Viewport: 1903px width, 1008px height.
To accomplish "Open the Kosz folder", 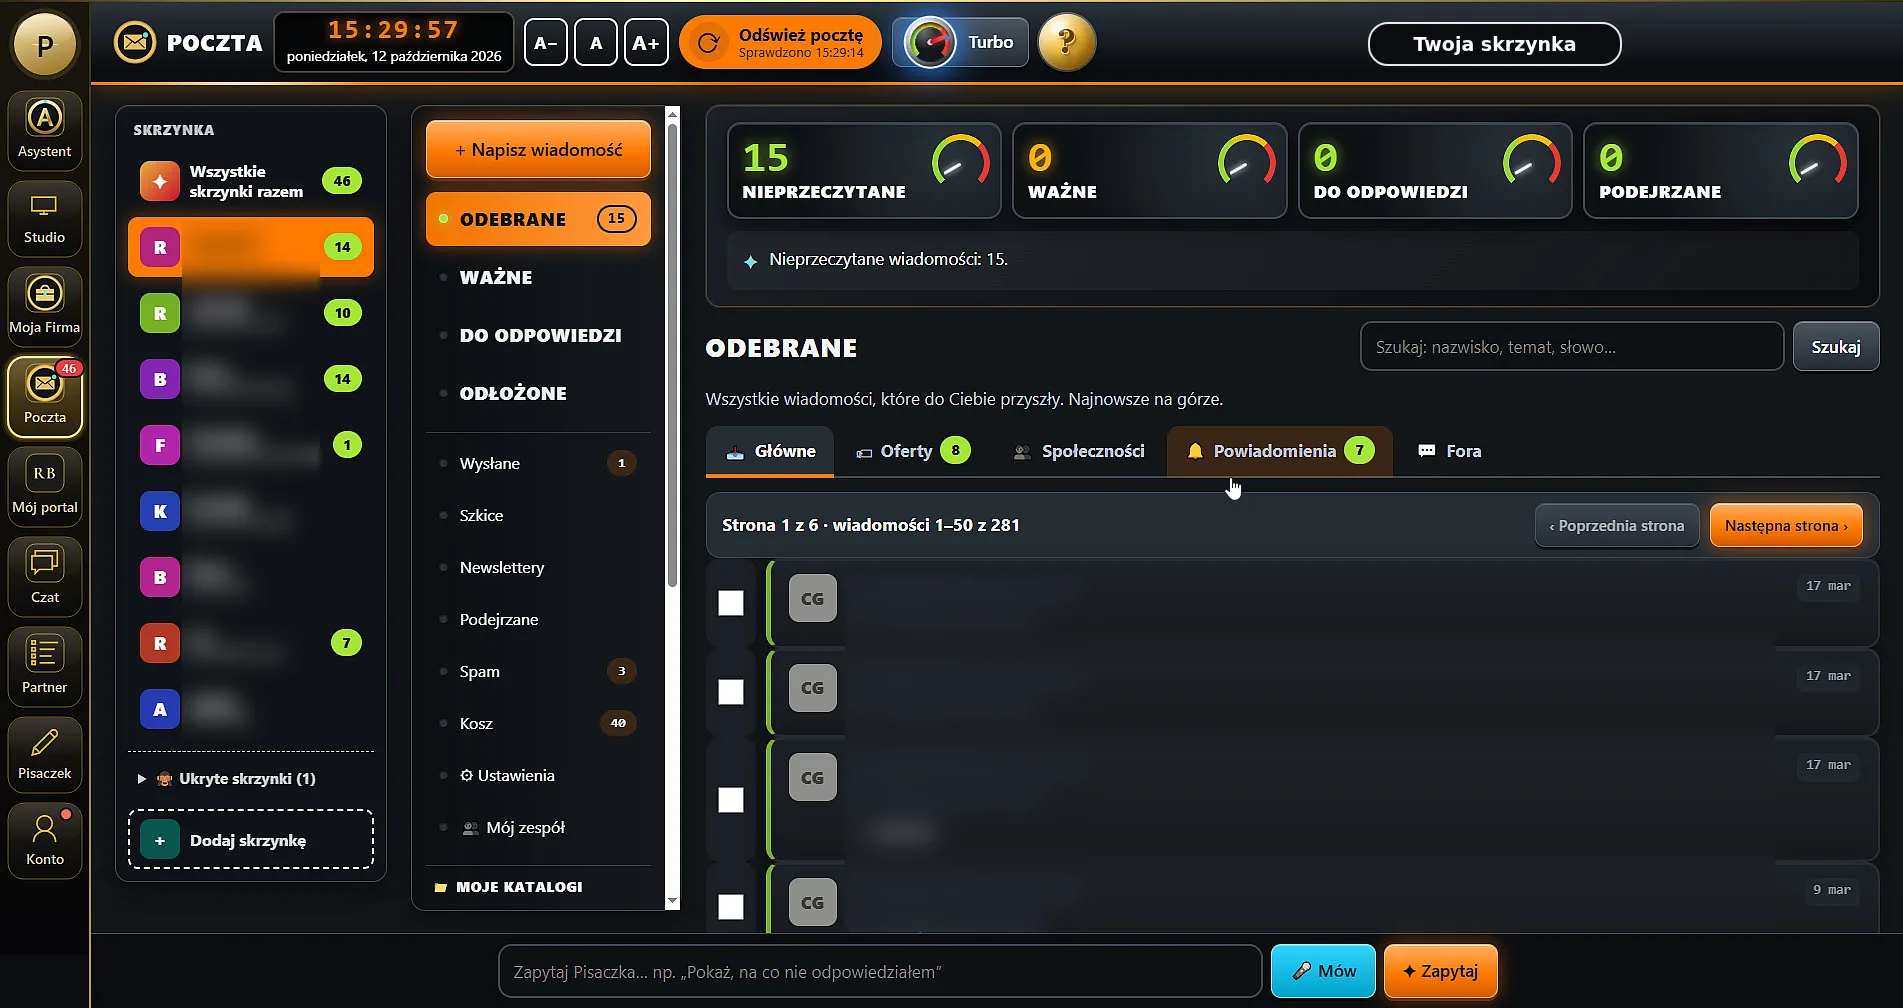I will point(538,723).
